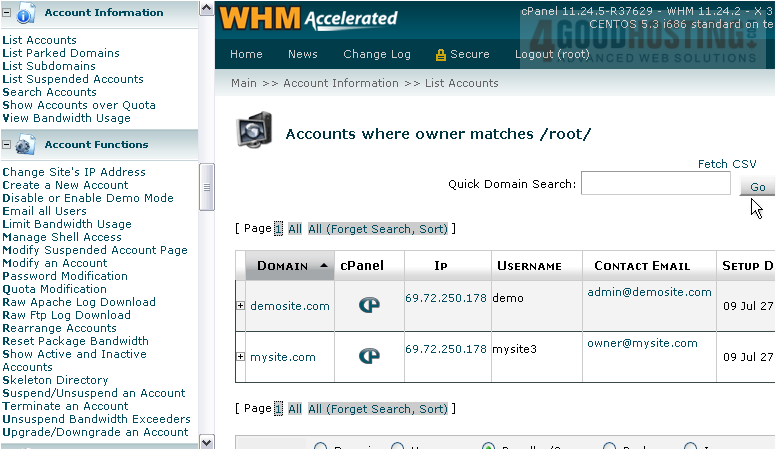Click Logout (root) in the top bar
This screenshot has width=776, height=450.
tap(552, 55)
